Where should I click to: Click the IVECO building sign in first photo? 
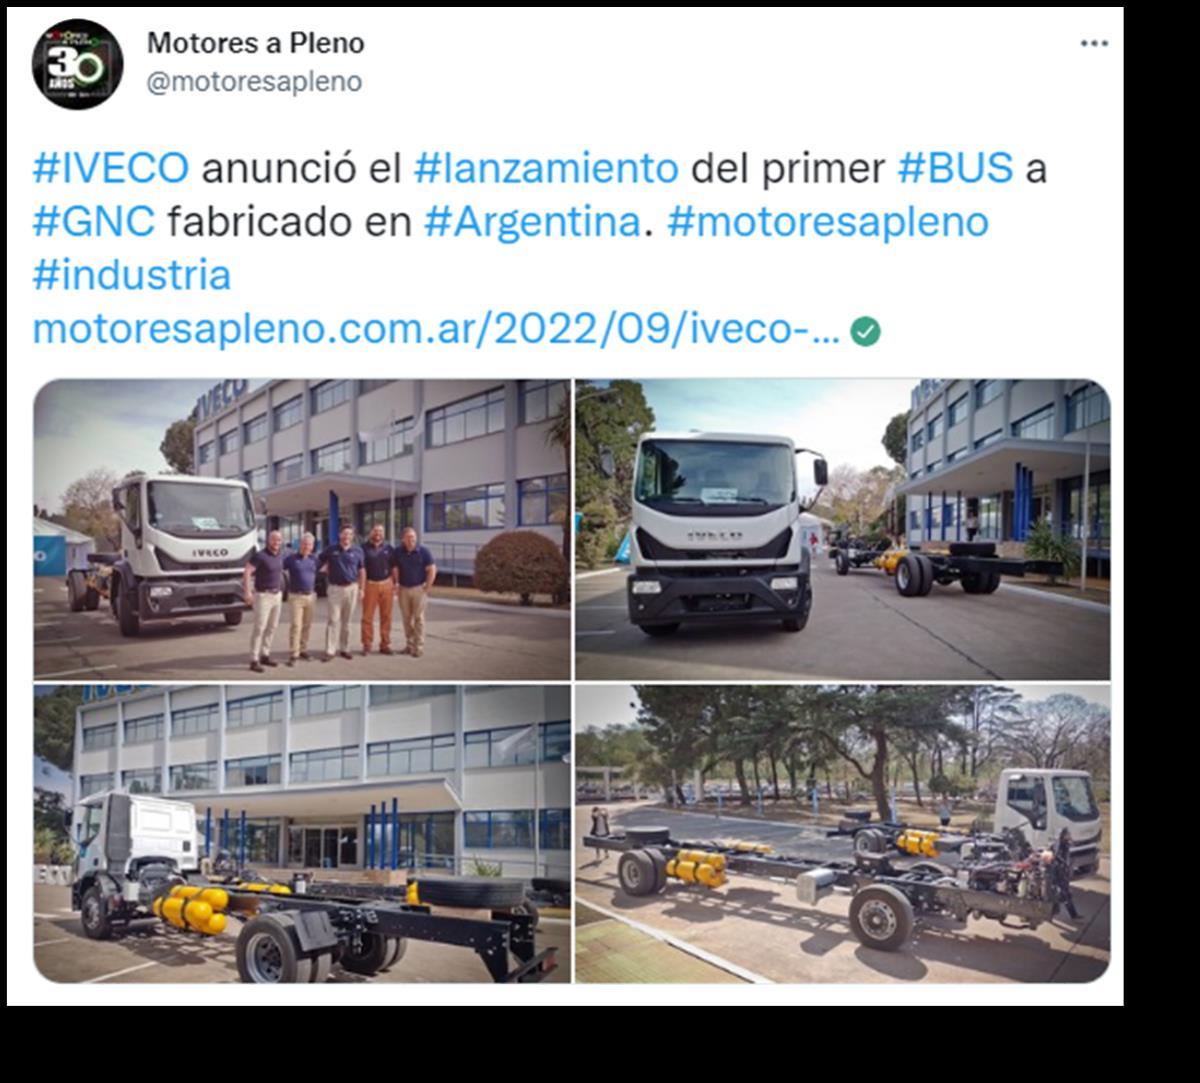coord(221,397)
